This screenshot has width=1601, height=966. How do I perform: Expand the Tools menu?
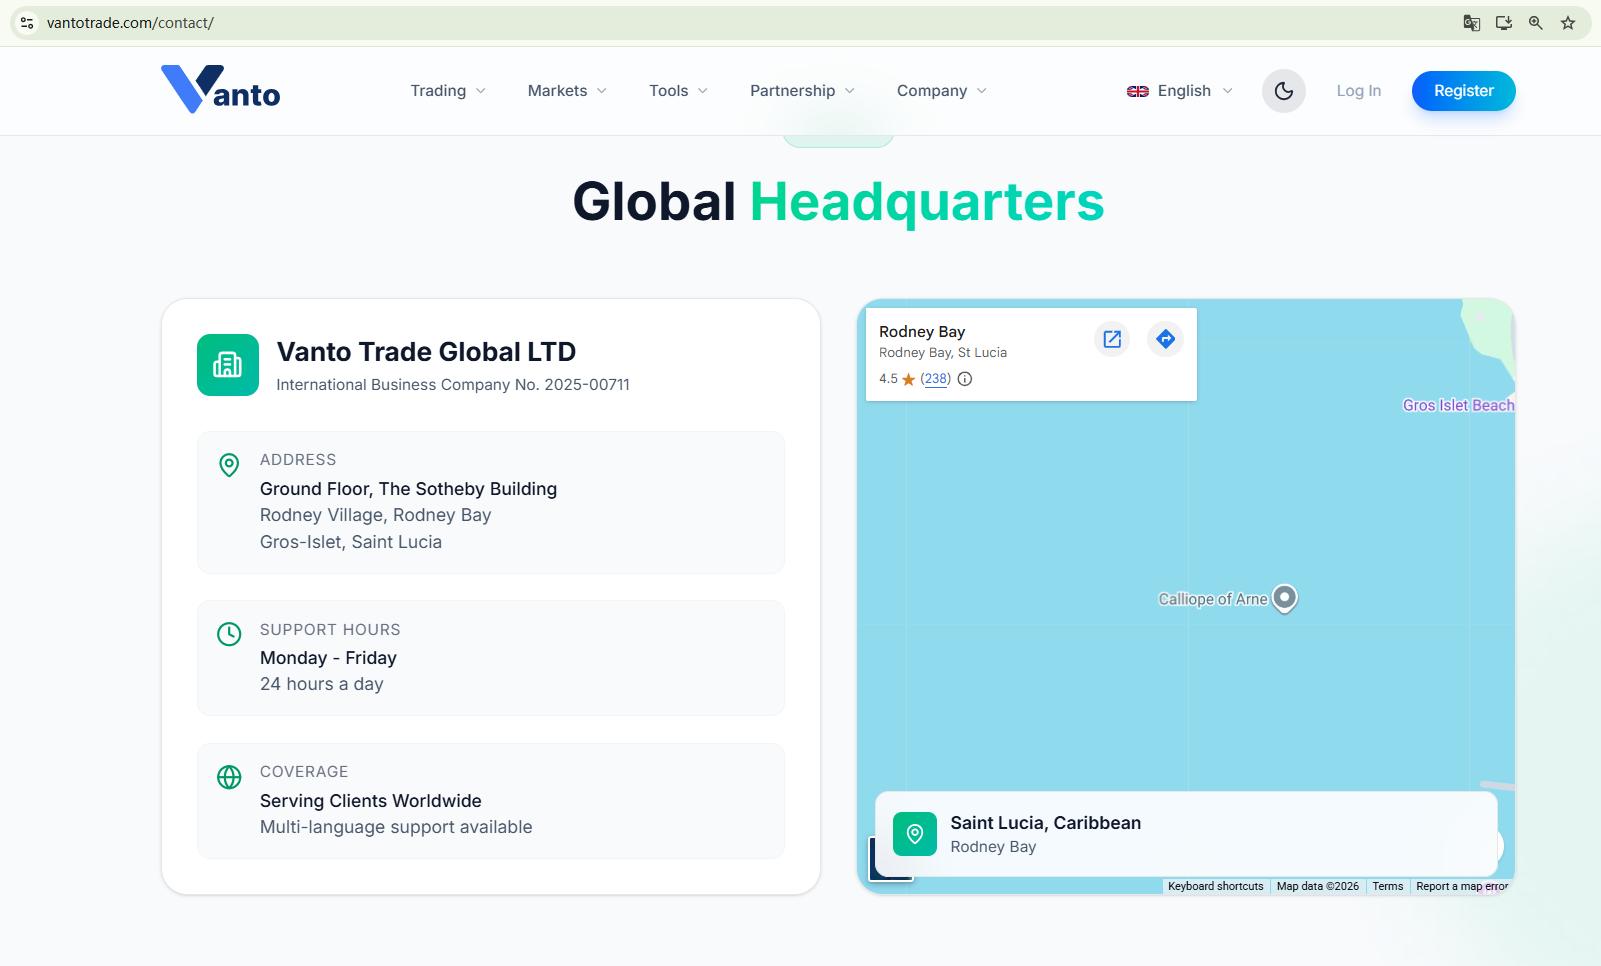pyautogui.click(x=678, y=91)
